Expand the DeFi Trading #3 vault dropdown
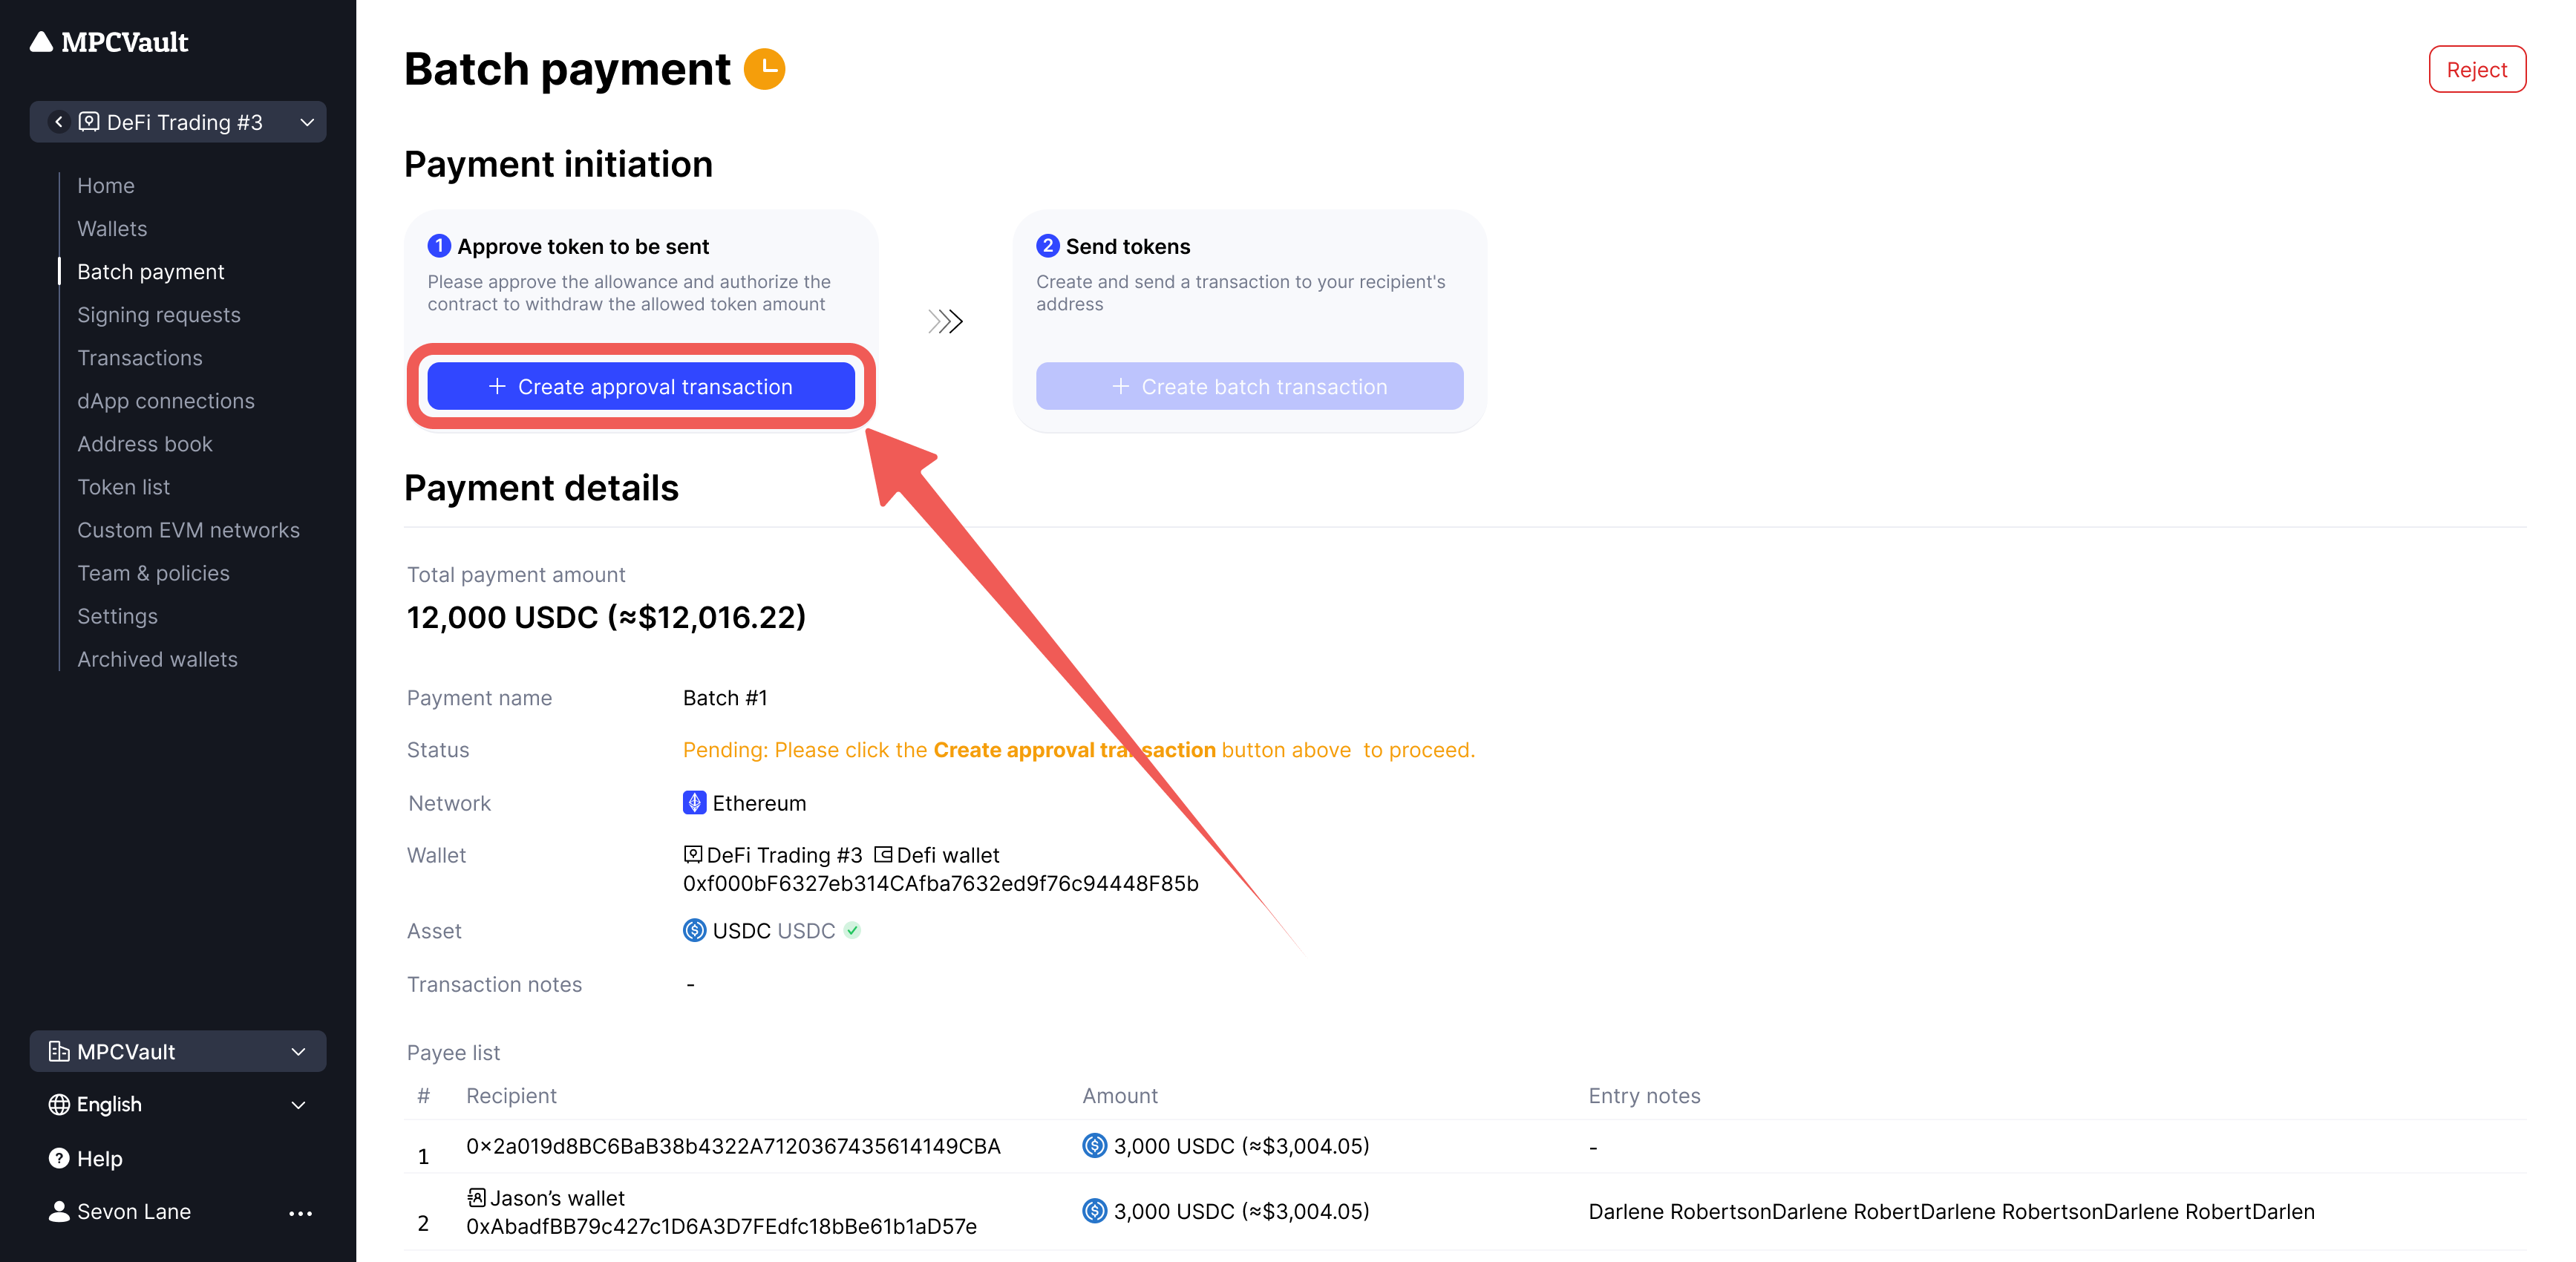Screen dimensions: 2576x1262 pos(307,122)
